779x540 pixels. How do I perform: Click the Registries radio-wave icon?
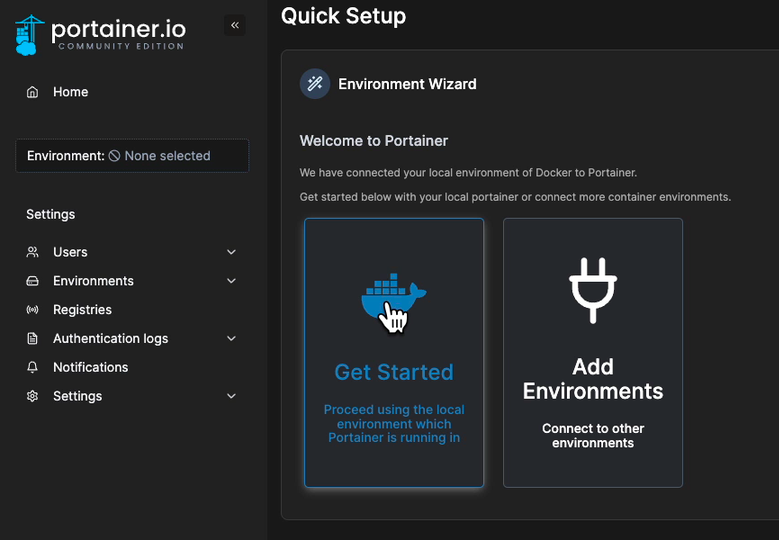32,310
